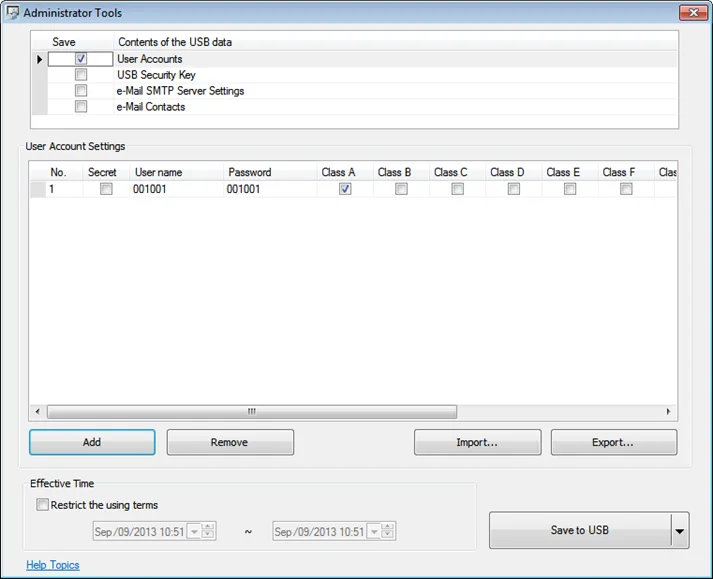Check Class C for user 001001
713x579 pixels.
point(457,189)
